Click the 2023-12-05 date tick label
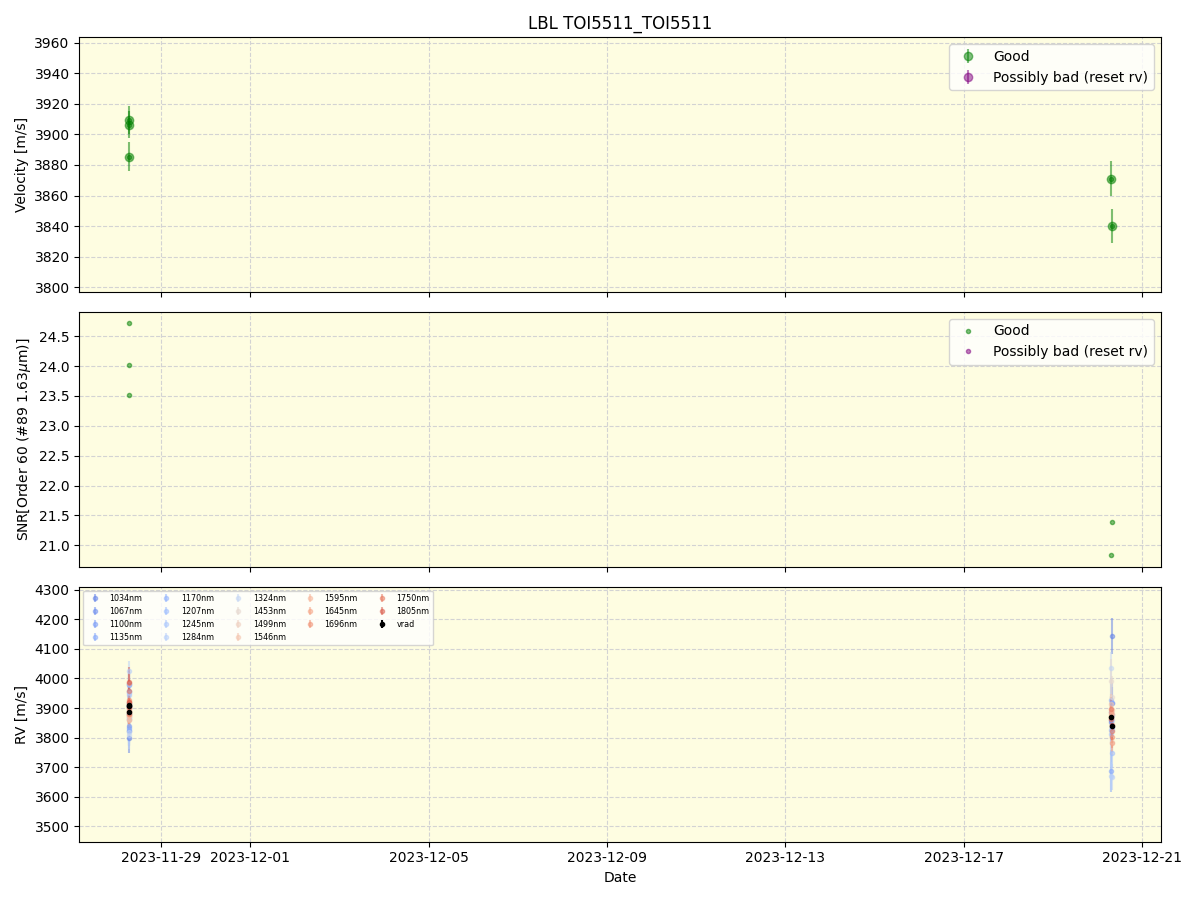Screen dimensions: 1200x900 [x=429, y=857]
